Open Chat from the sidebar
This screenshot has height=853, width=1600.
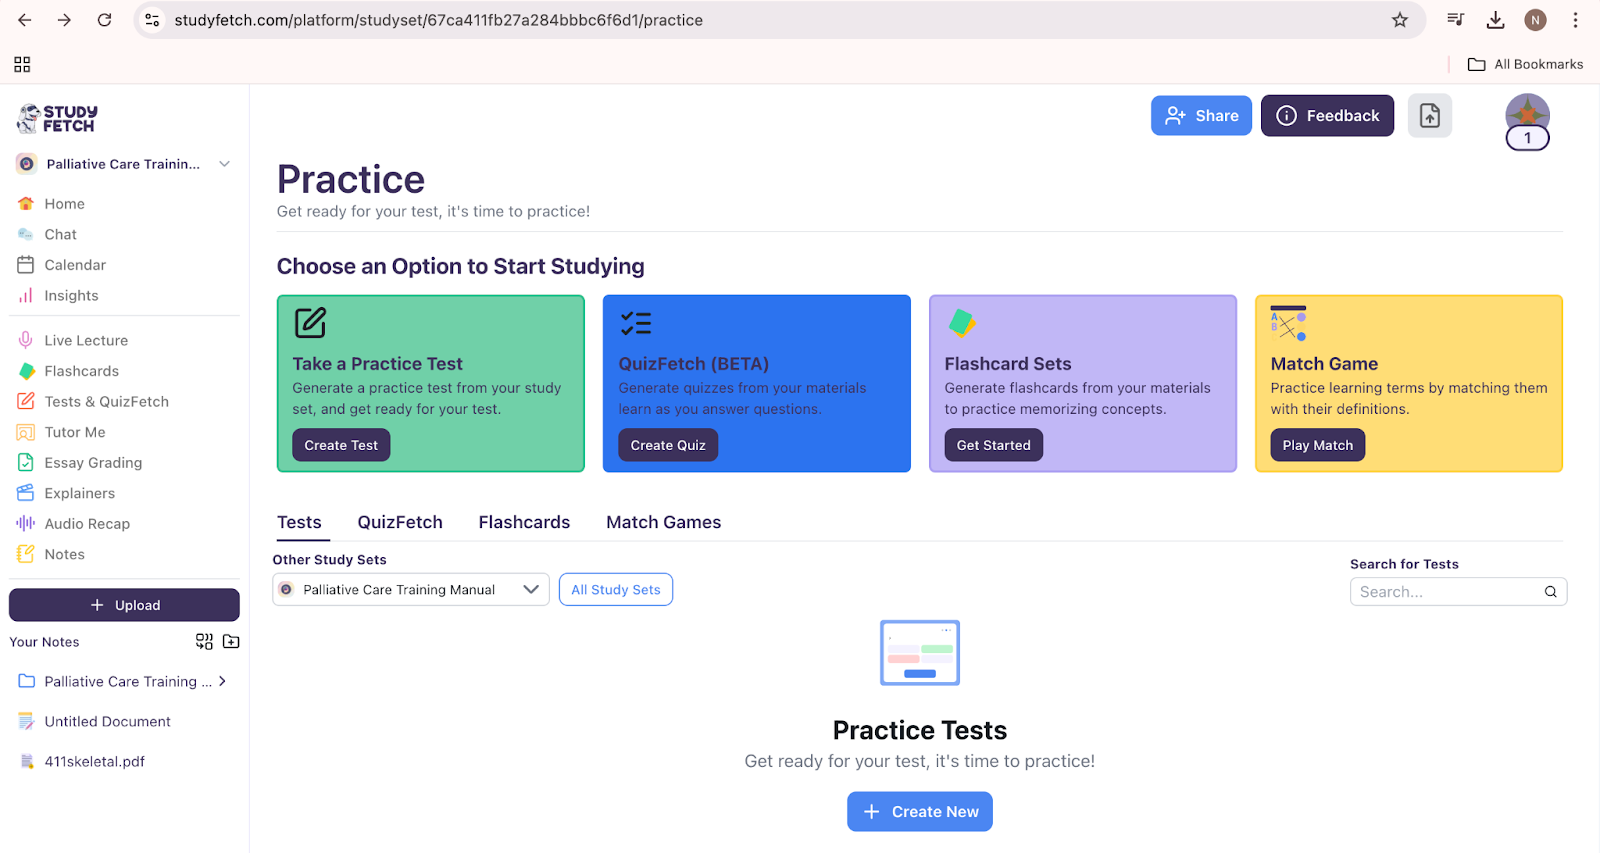pos(60,234)
